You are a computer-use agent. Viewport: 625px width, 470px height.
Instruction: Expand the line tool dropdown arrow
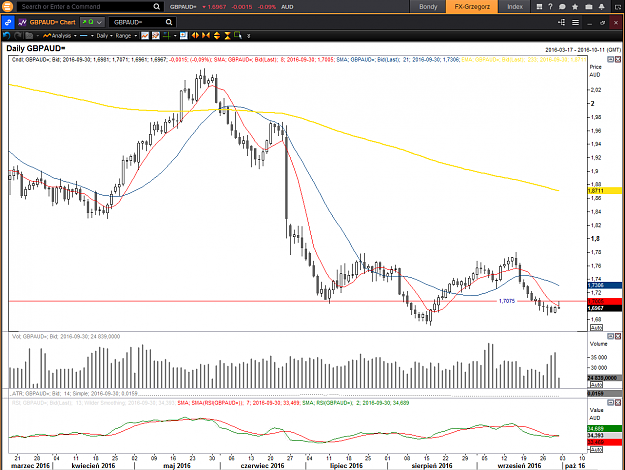coord(92,36)
